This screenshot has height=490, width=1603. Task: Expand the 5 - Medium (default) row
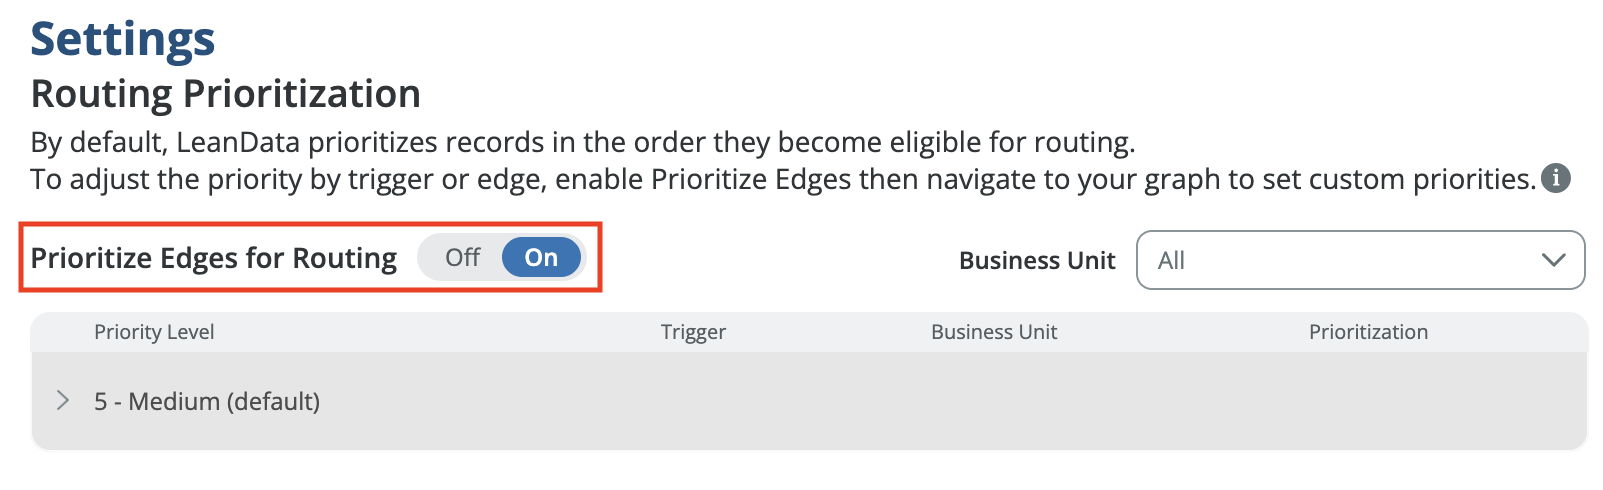tap(63, 401)
